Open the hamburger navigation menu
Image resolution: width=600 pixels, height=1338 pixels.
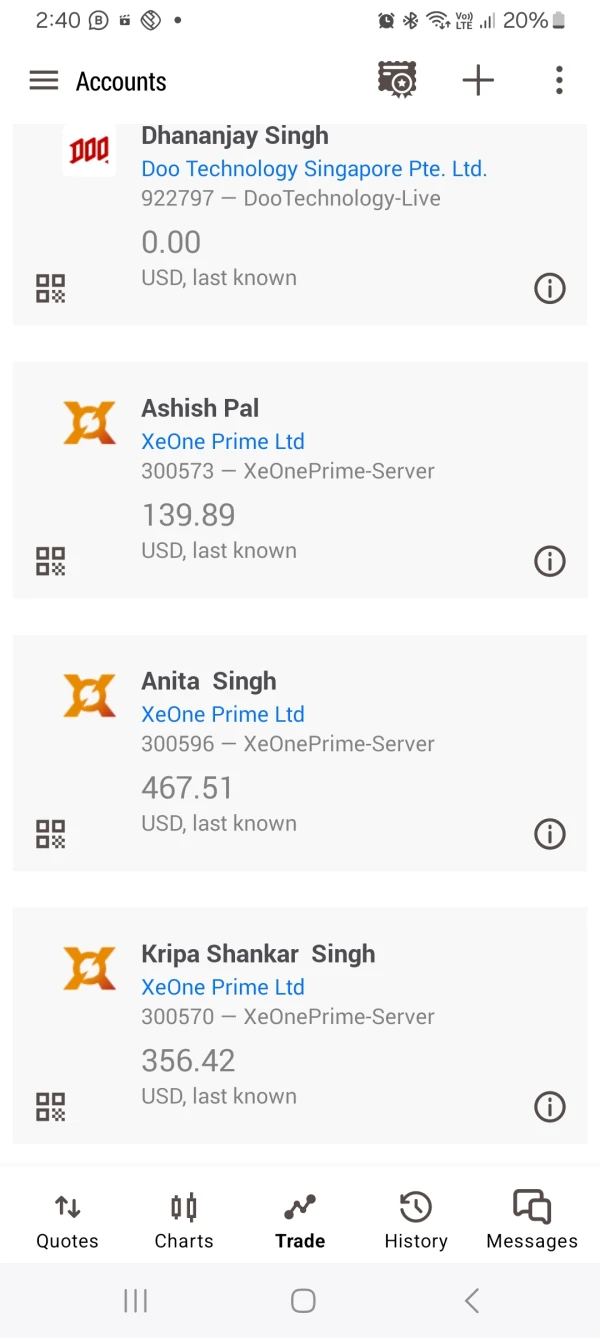tap(44, 81)
